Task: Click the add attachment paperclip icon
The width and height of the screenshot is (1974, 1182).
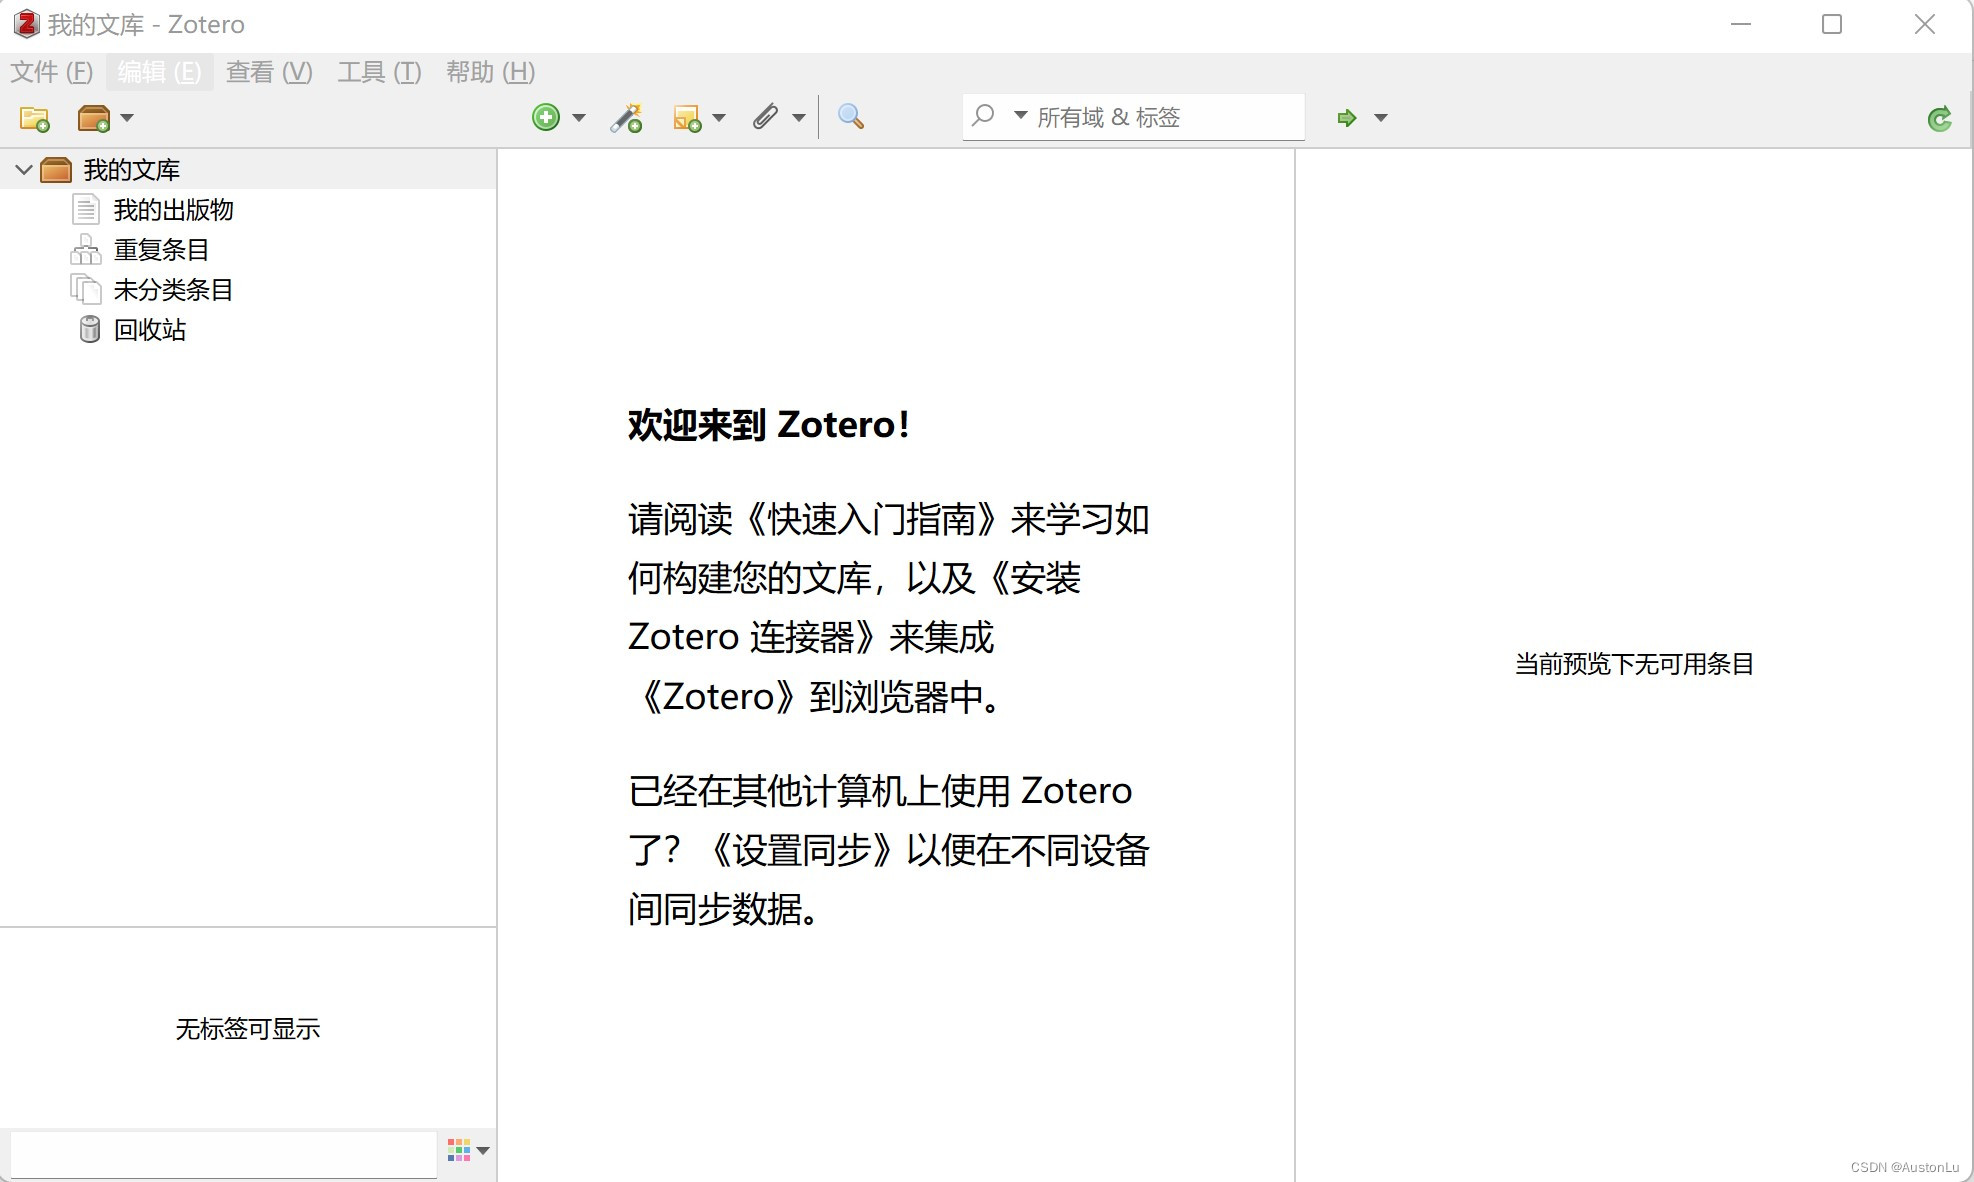Action: coord(765,117)
